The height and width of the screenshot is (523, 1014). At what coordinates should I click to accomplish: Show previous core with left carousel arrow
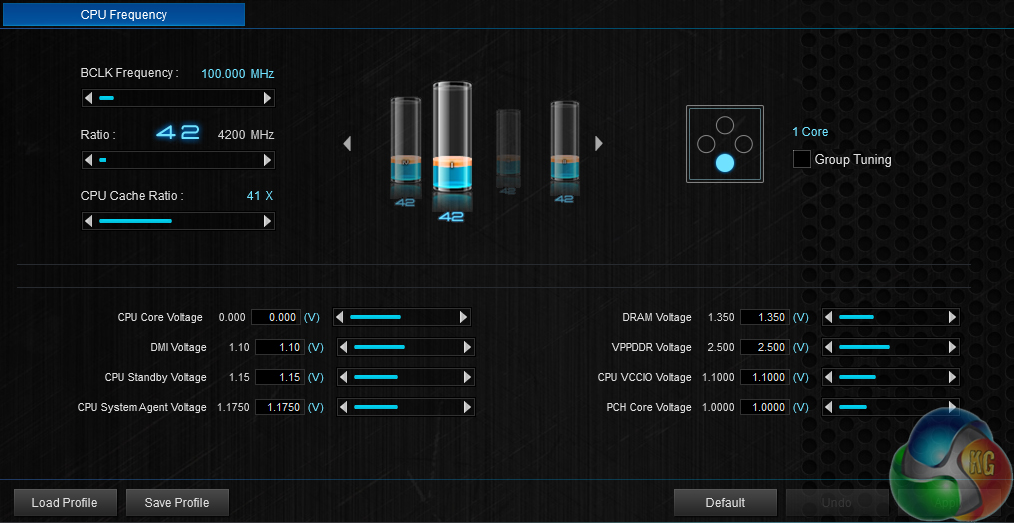[347, 144]
